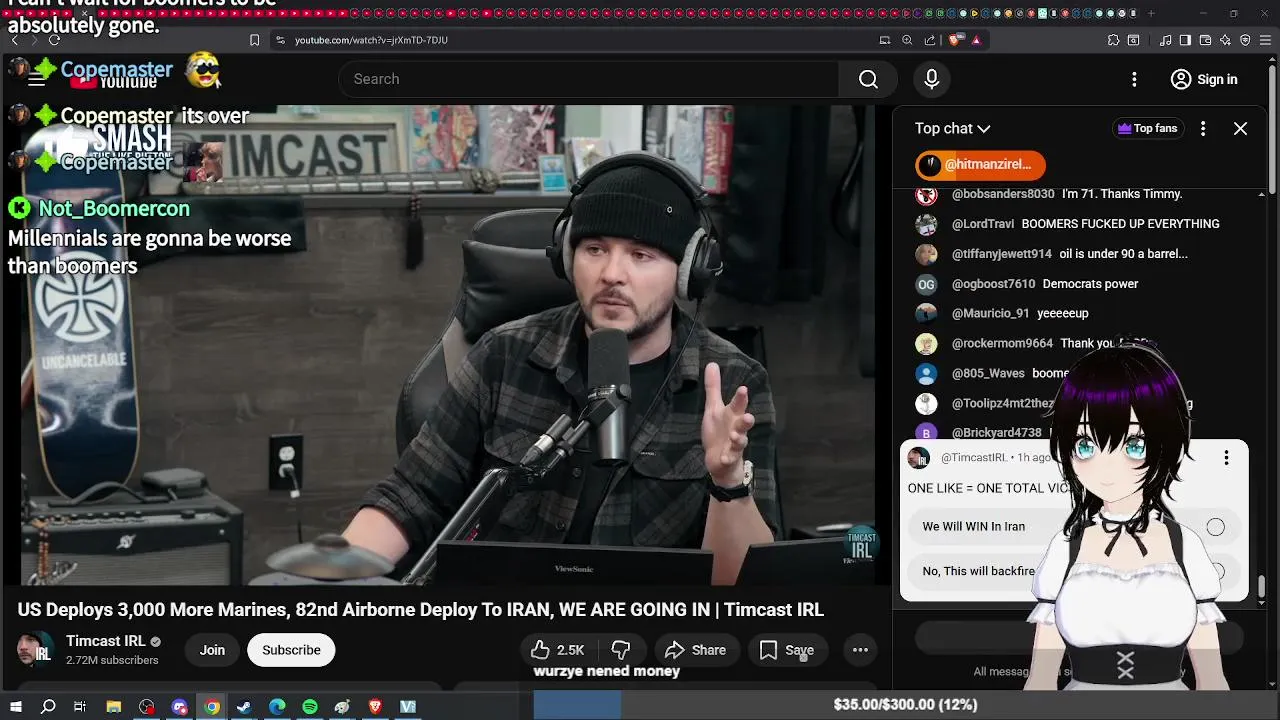
Task: Bookmark this page in address bar
Action: pyautogui.click(x=254, y=40)
